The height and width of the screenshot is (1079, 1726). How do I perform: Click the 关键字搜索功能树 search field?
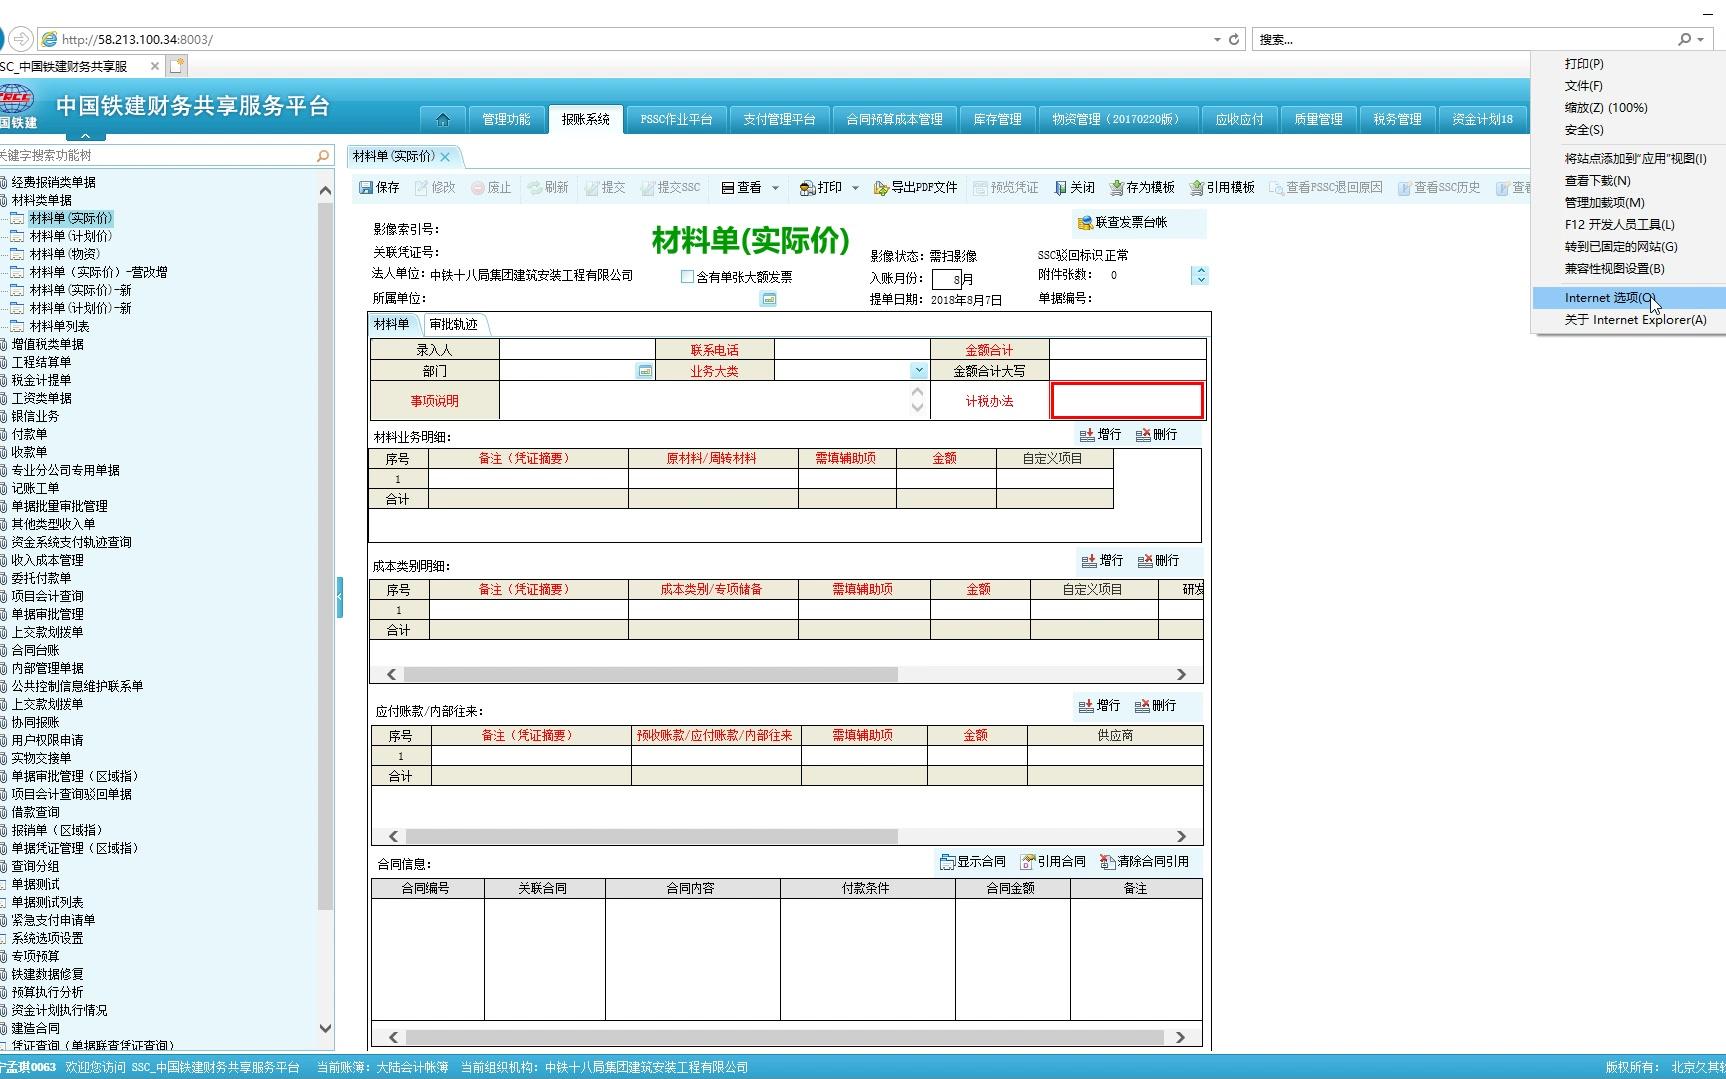coord(155,155)
